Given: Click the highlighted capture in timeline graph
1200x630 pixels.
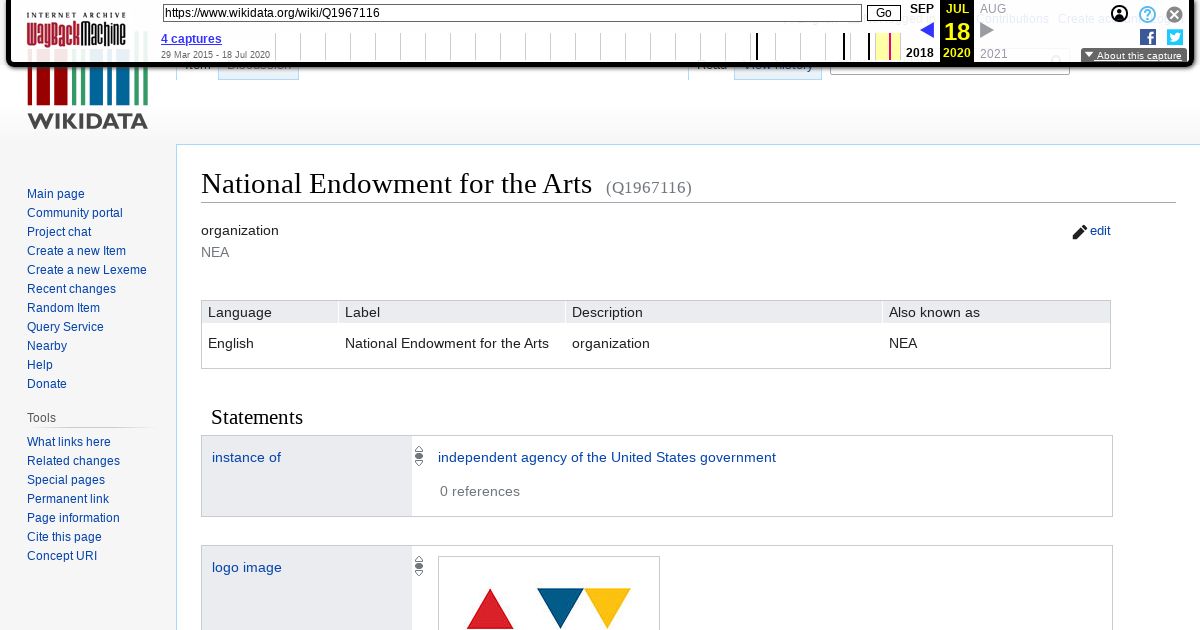Looking at the screenshot, I should [x=890, y=46].
